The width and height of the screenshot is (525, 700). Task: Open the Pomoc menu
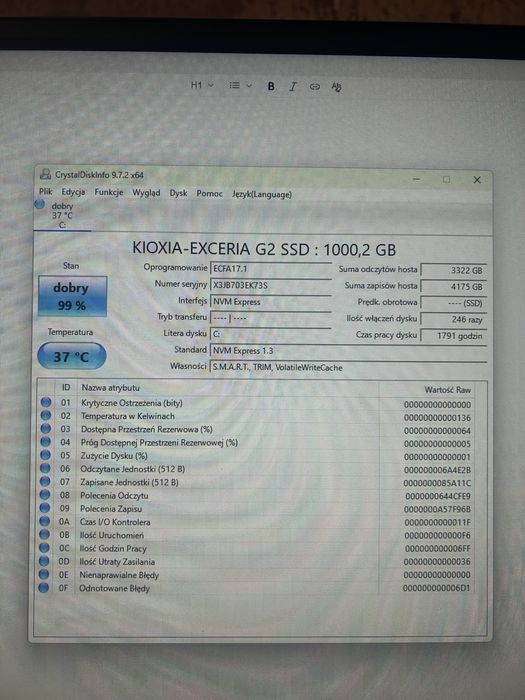209,194
